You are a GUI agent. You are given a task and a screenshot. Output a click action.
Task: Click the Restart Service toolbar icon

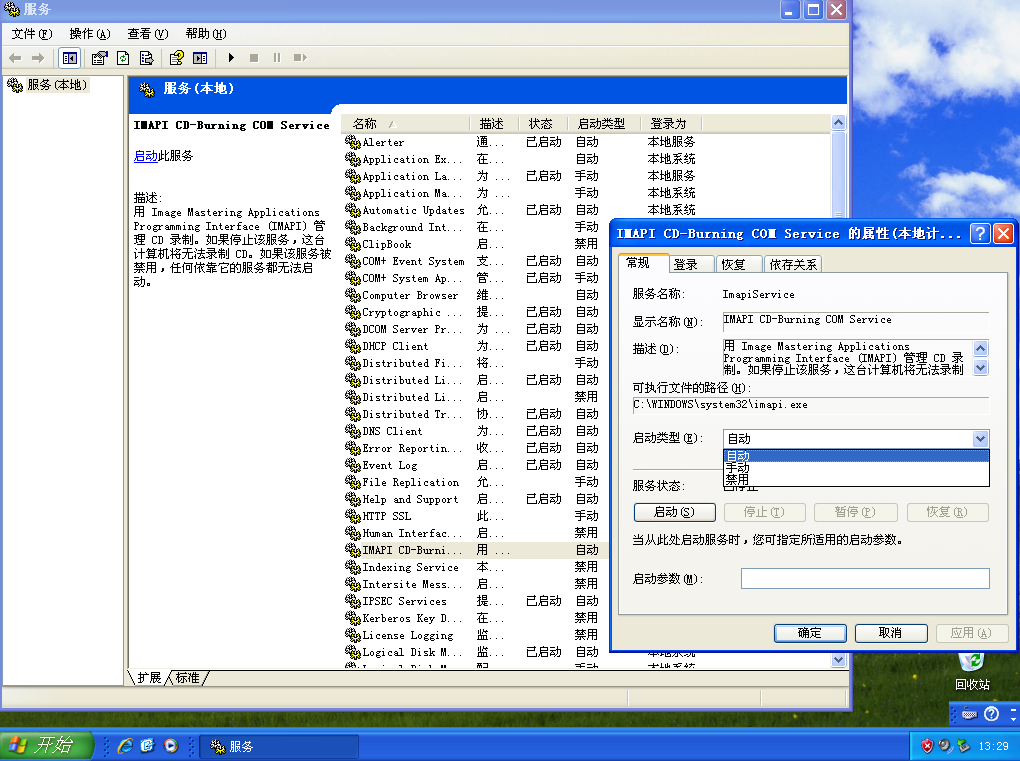click(299, 58)
